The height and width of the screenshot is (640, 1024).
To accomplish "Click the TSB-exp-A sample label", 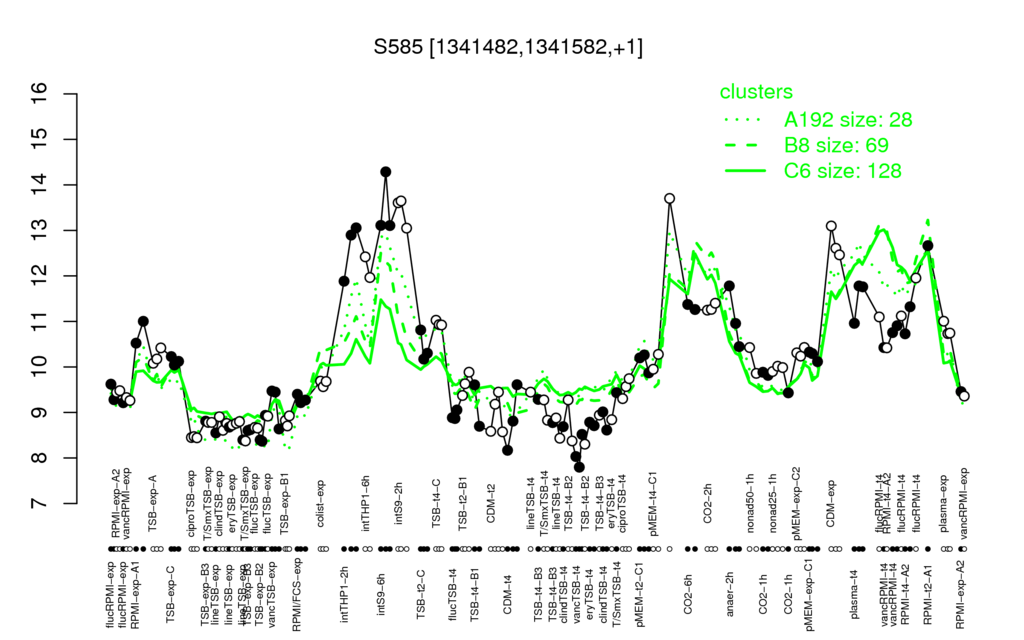I will [x=153, y=501].
